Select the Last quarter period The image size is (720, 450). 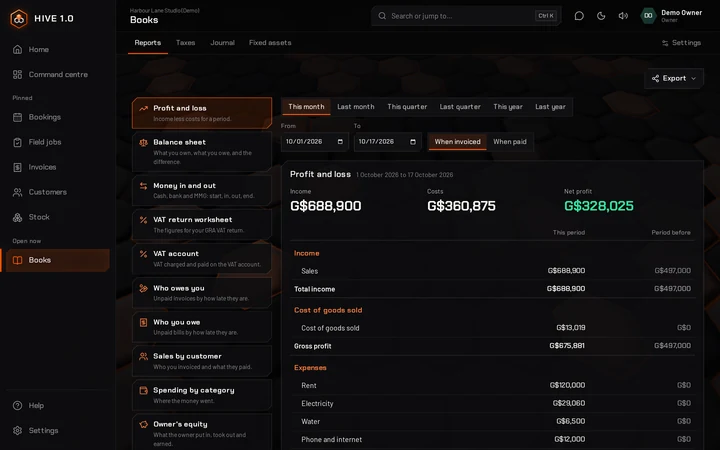pos(460,107)
